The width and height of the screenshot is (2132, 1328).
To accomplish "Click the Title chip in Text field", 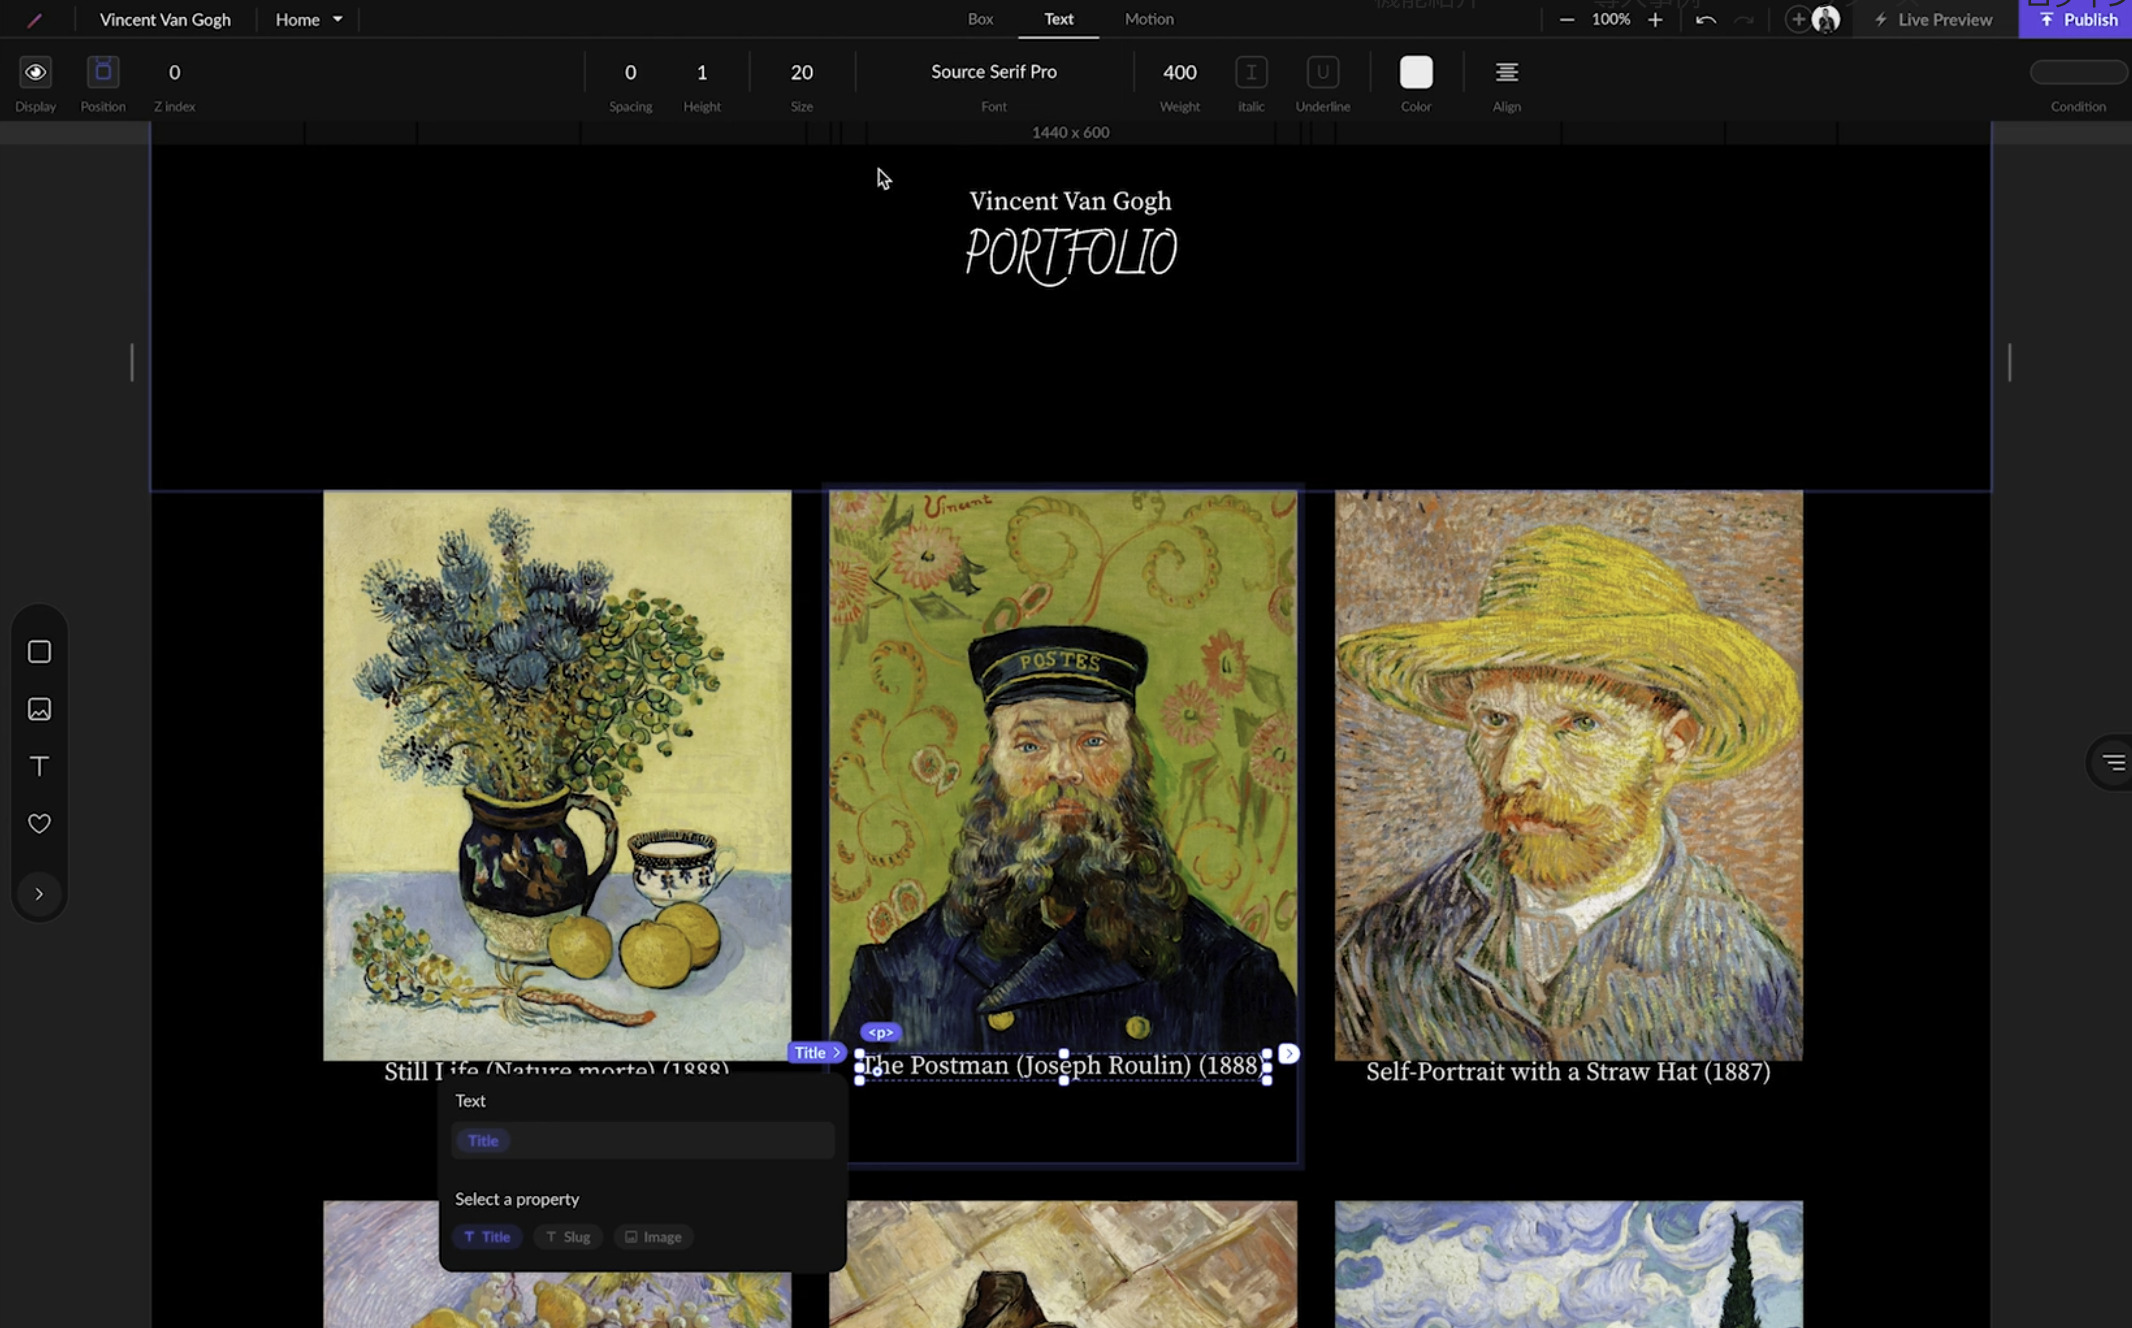I will pyautogui.click(x=482, y=1141).
